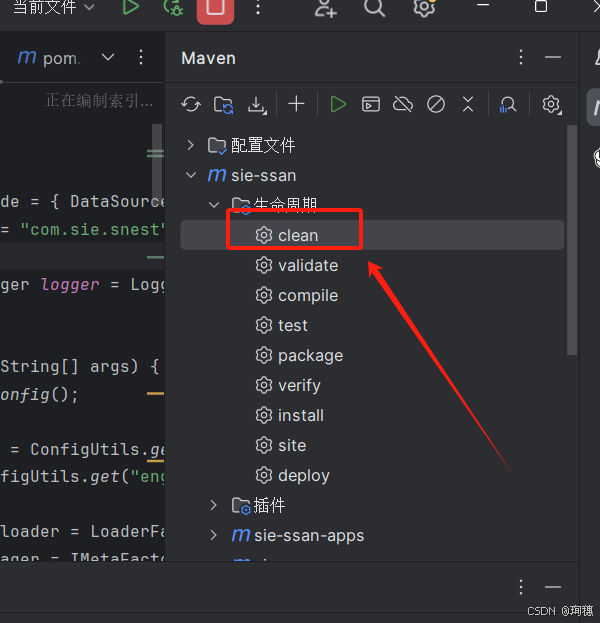
Task: Select sie-ssan-apps module label
Action: coord(309,536)
